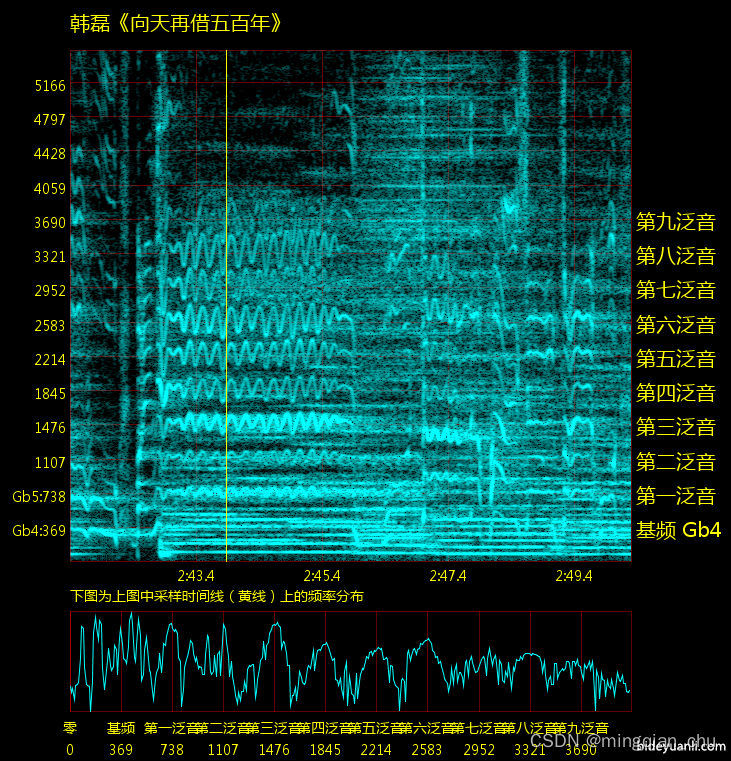Click the 基频 Gb4 fundamental label
Image resolution: width=731 pixels, height=761 pixels.
click(678, 530)
